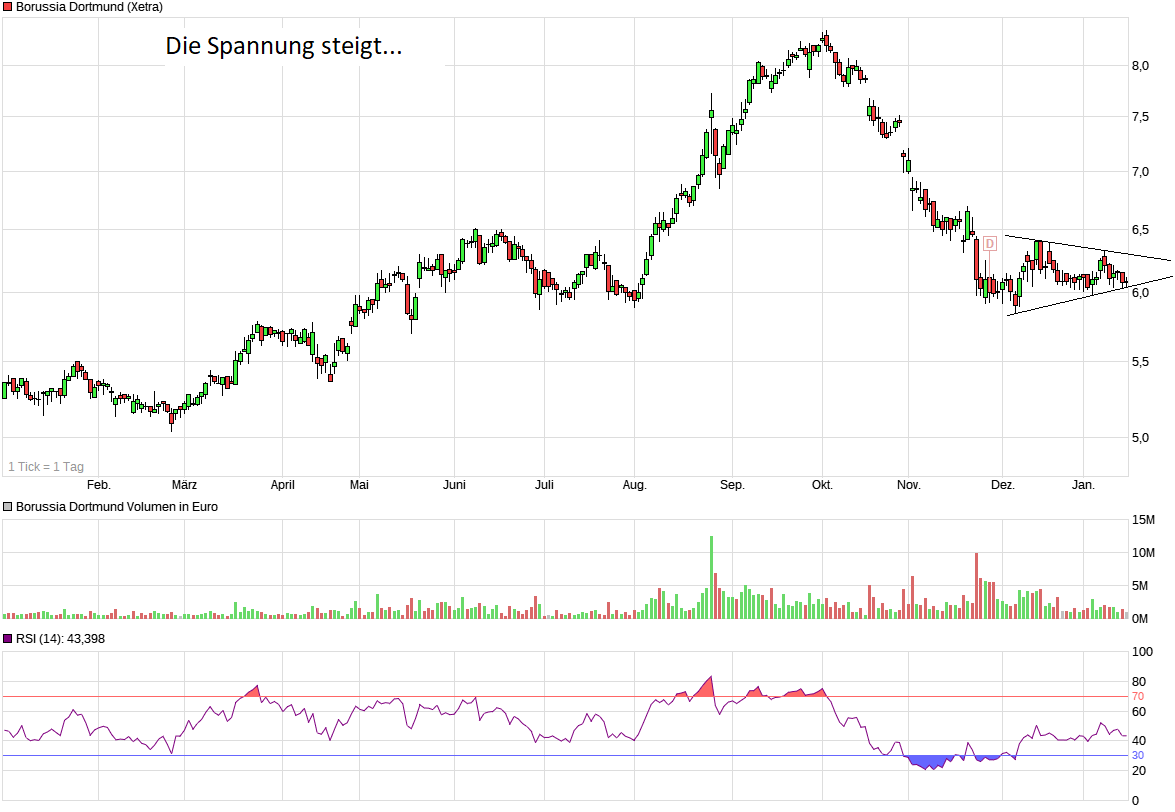Click the 'RSI (14): 43,398' label
The height and width of the screenshot is (812, 1175).
pos(61,639)
